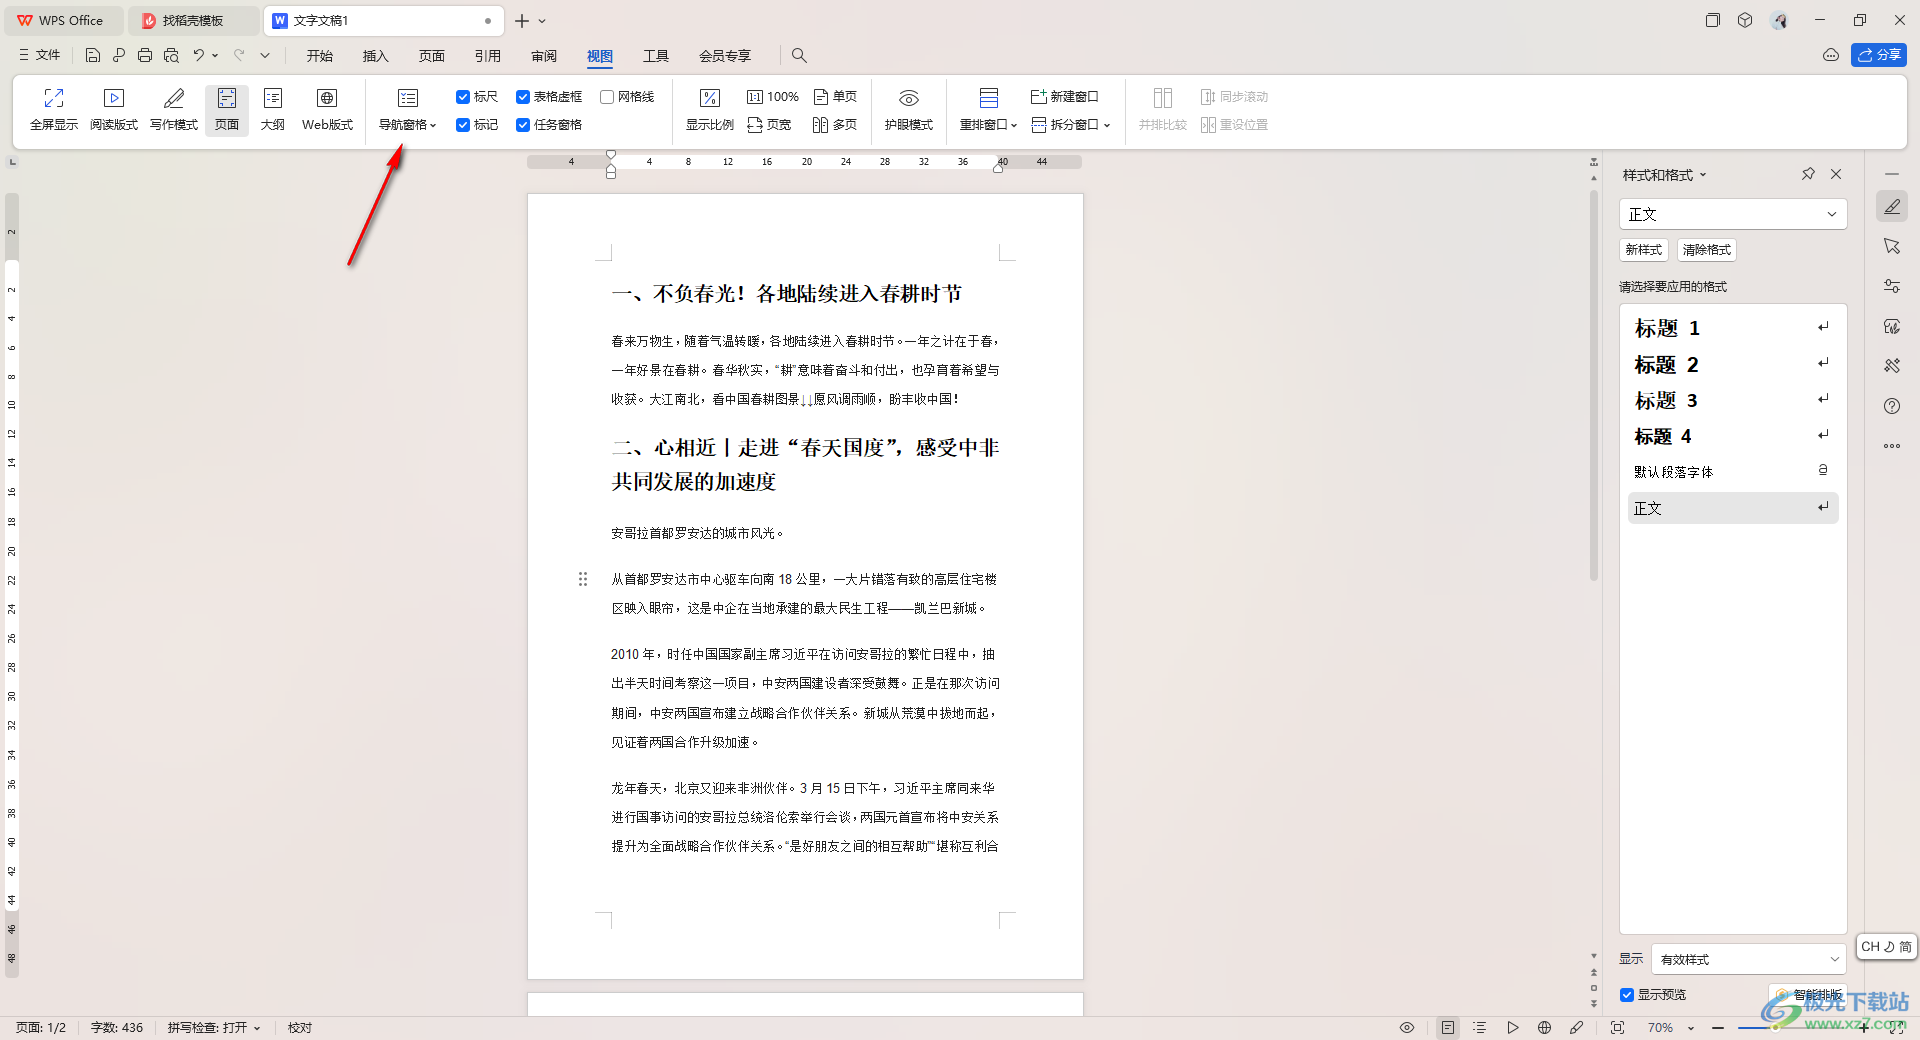Open the display filter dropdown
This screenshot has width=1920, height=1040.
tap(1748, 959)
